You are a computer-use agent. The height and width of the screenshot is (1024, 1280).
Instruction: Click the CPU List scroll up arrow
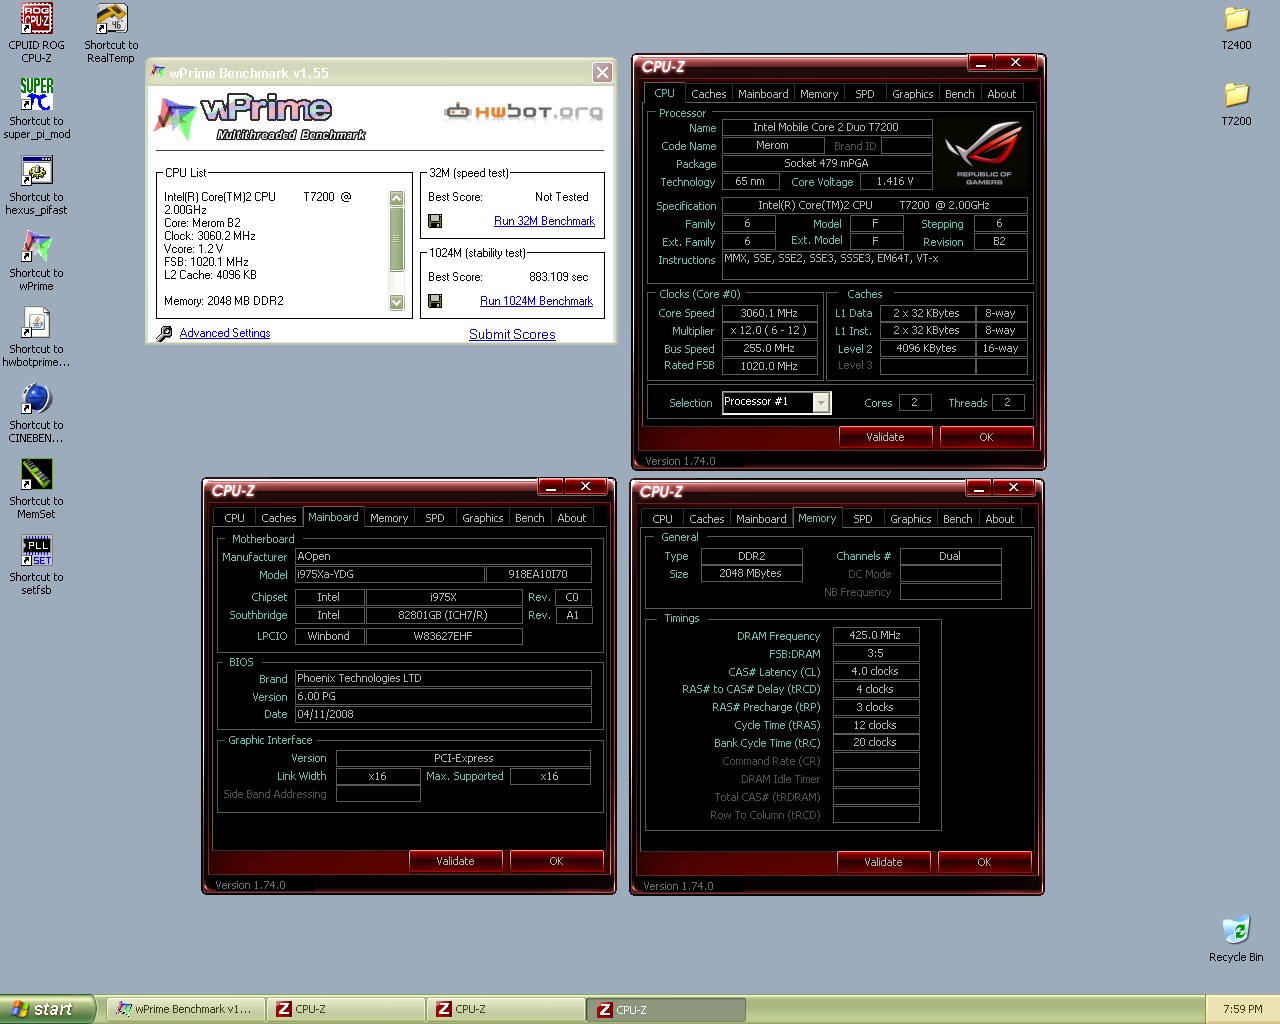(x=396, y=198)
